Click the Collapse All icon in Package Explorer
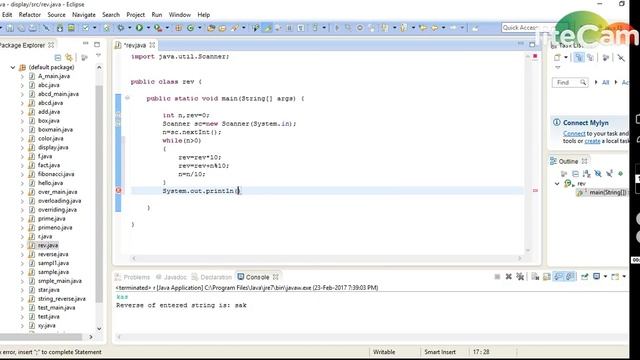The height and width of the screenshot is (360, 640). click(58, 58)
